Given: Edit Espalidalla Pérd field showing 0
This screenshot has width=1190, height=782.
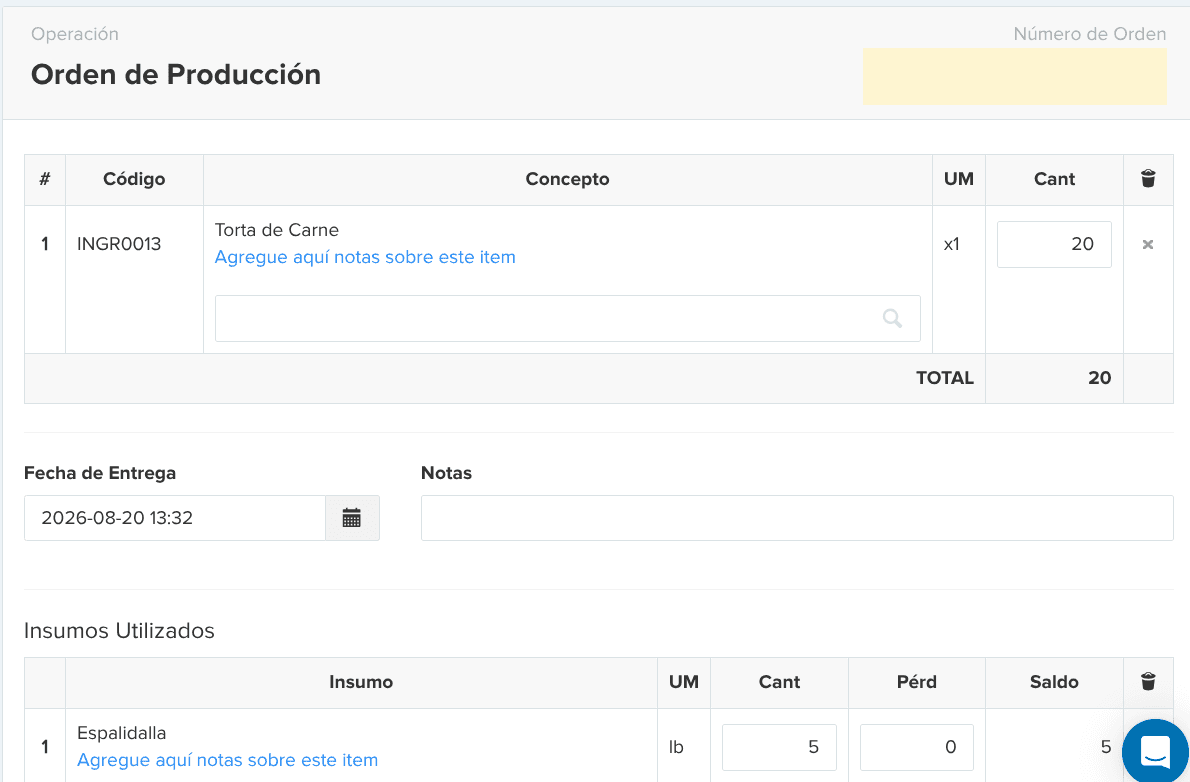Looking at the screenshot, I should point(917,747).
